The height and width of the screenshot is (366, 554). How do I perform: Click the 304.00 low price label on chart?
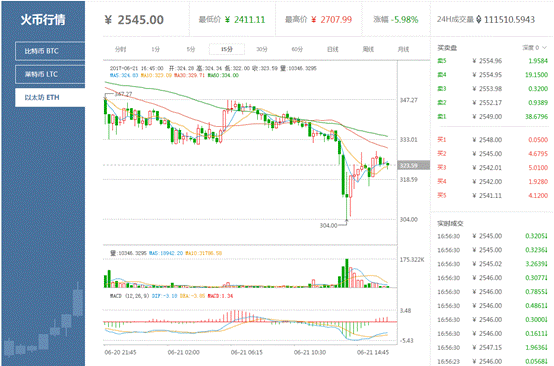point(328,225)
